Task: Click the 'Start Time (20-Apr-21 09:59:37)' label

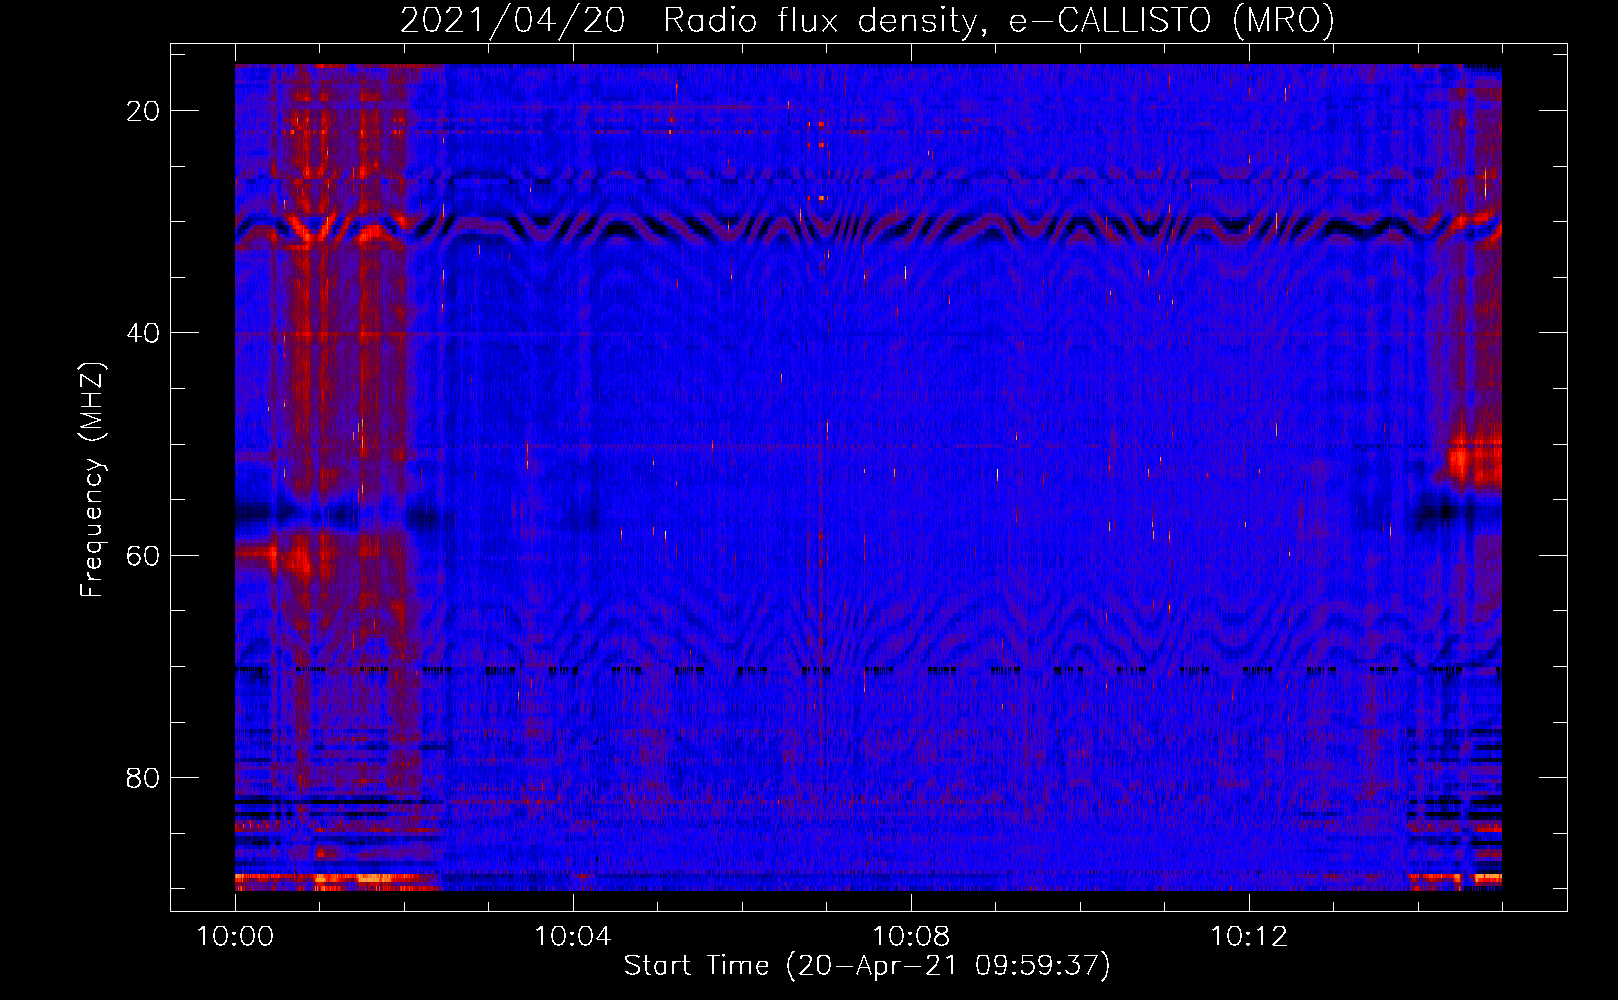Action: point(867,965)
